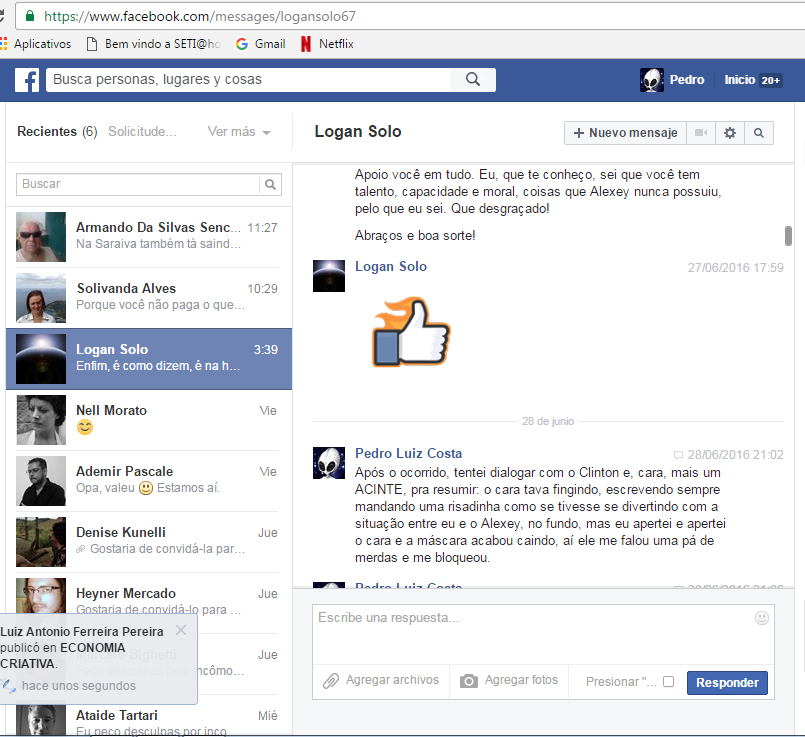Focus the Busca personas, lugares y cosas field
Screen dimensions: 805x737
pyautogui.click(x=248, y=80)
